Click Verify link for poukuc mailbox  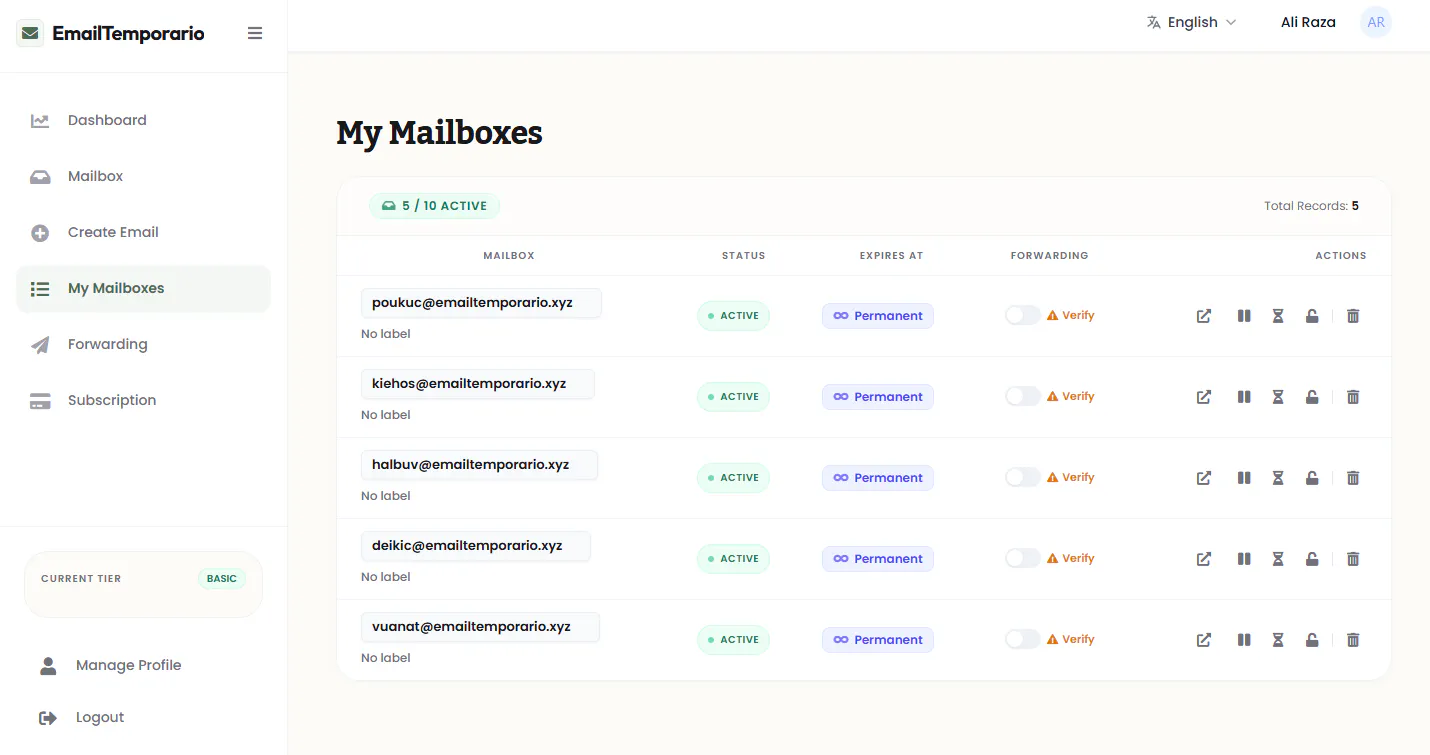click(x=1071, y=315)
